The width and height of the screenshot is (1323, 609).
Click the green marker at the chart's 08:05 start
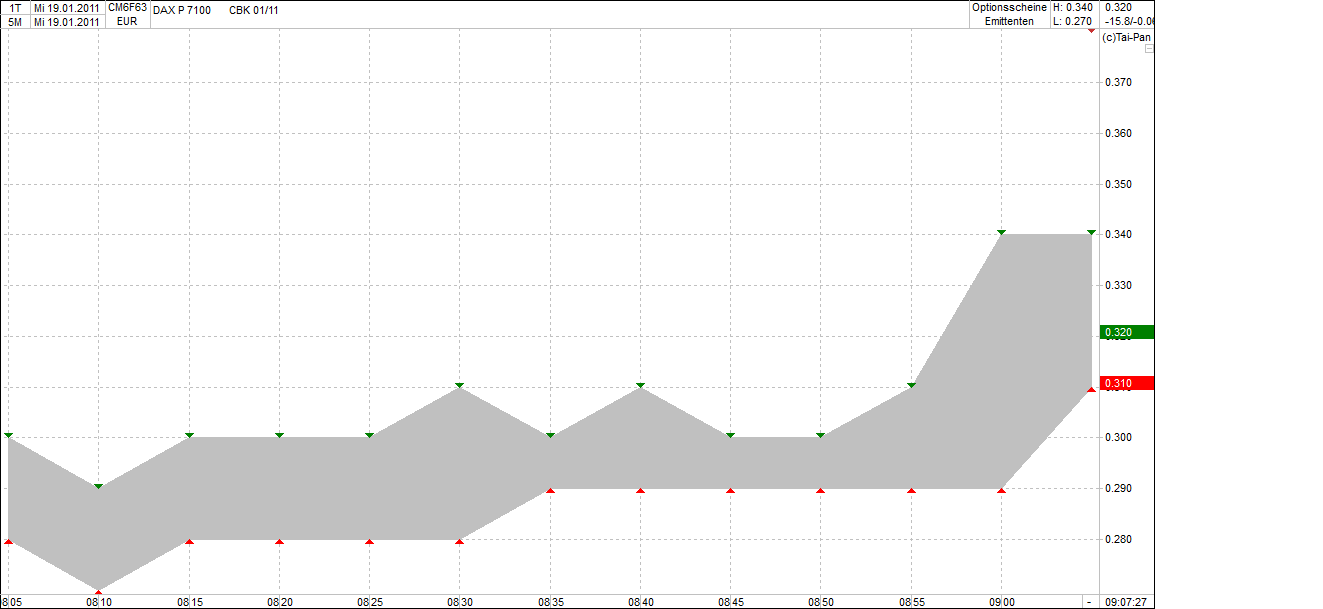pos(9,435)
